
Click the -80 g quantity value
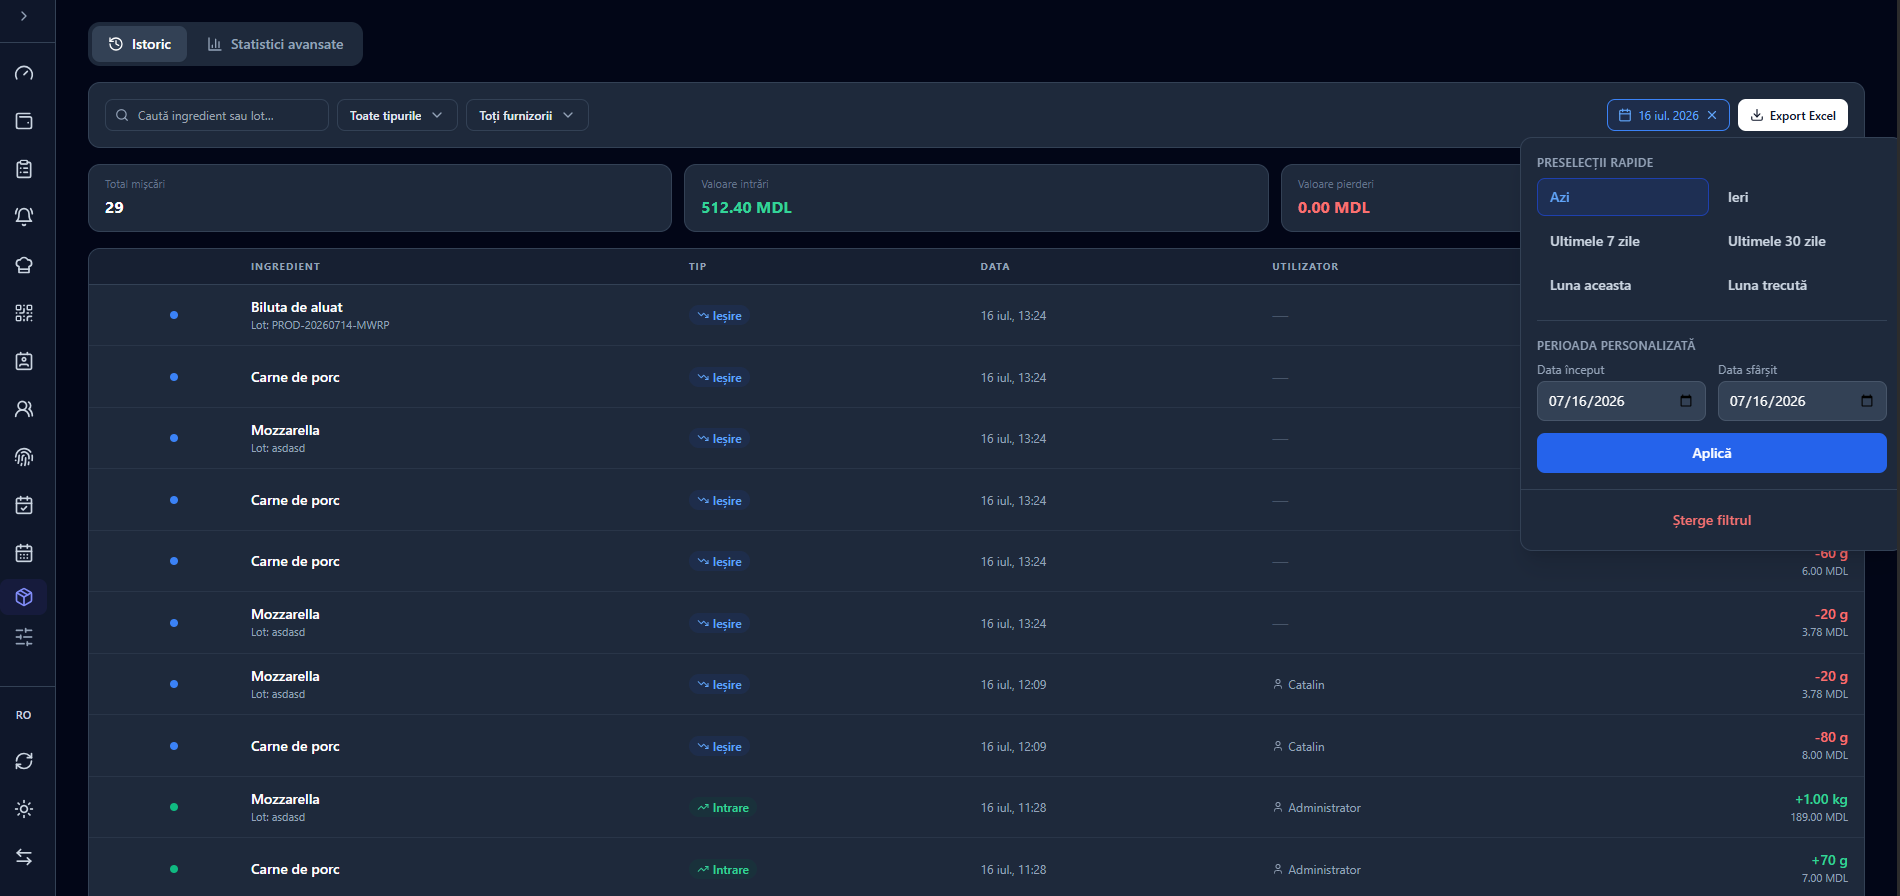pyautogui.click(x=1831, y=737)
